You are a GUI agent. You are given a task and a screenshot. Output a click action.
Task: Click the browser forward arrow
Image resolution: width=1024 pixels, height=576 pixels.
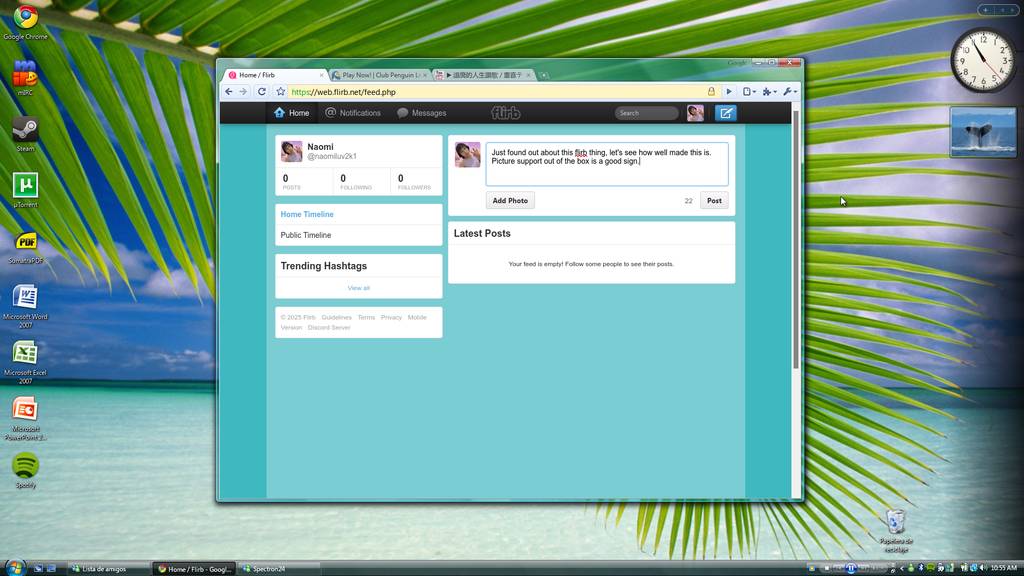(x=243, y=92)
